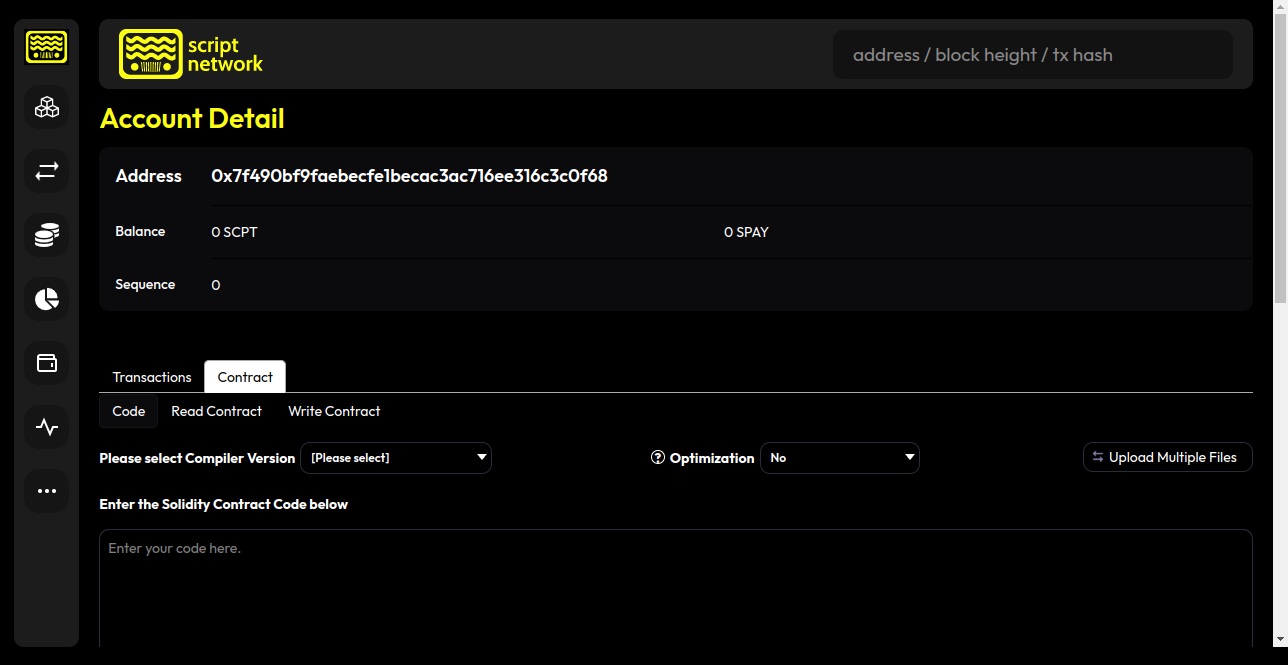Open the activity pulse icon in sidebar
This screenshot has width=1288, height=665.
[x=47, y=427]
